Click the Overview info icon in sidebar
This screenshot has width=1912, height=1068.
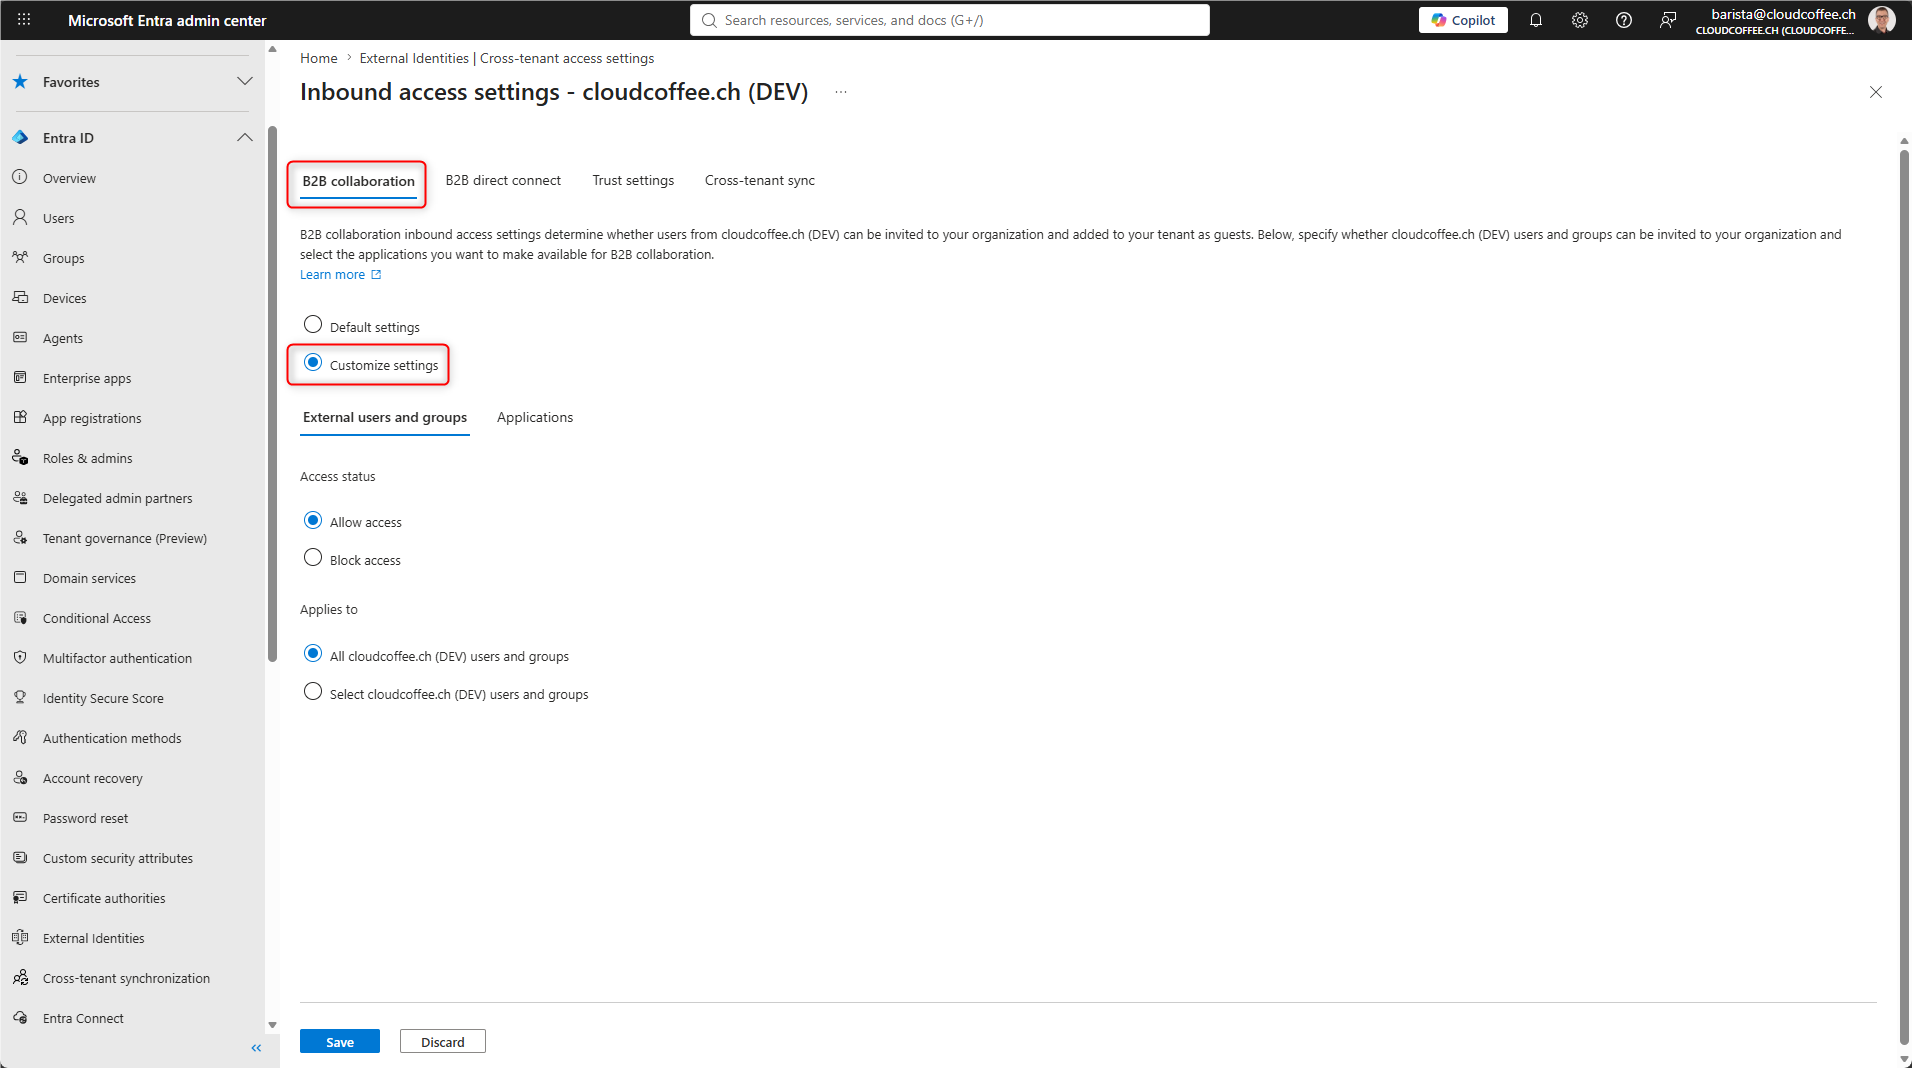tap(20, 178)
